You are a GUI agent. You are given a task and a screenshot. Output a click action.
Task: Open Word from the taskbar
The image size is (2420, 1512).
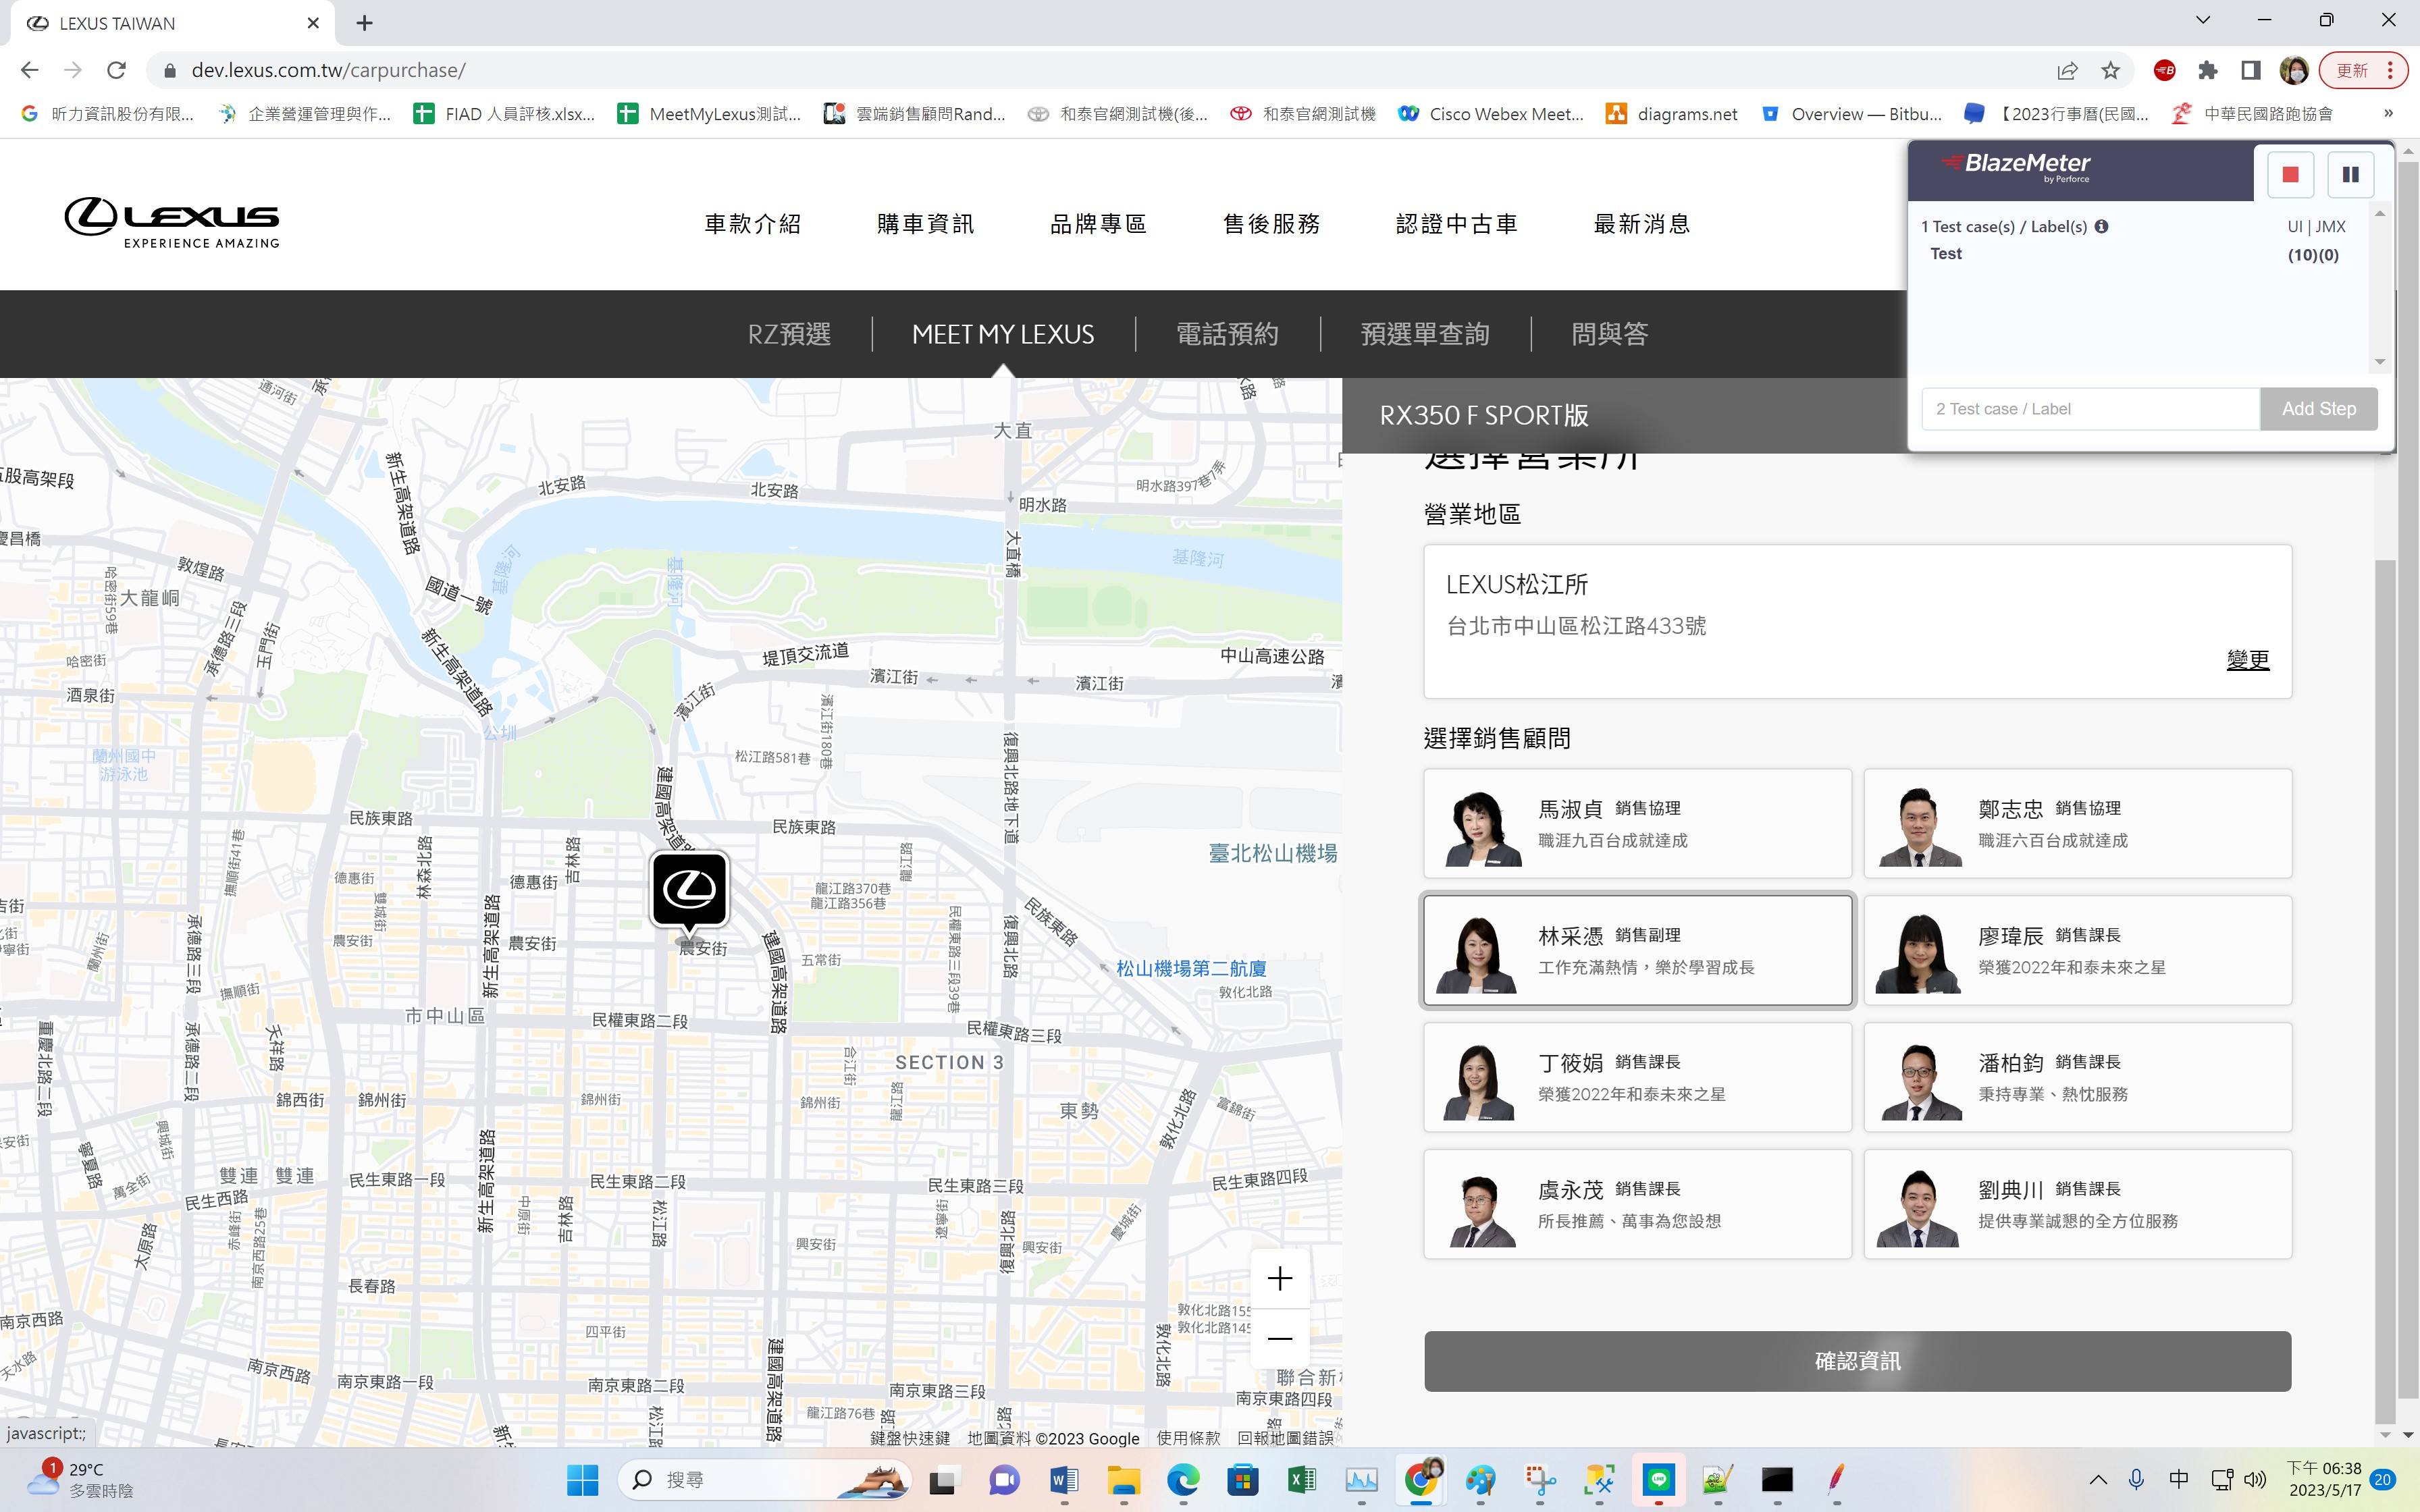pyautogui.click(x=1064, y=1479)
